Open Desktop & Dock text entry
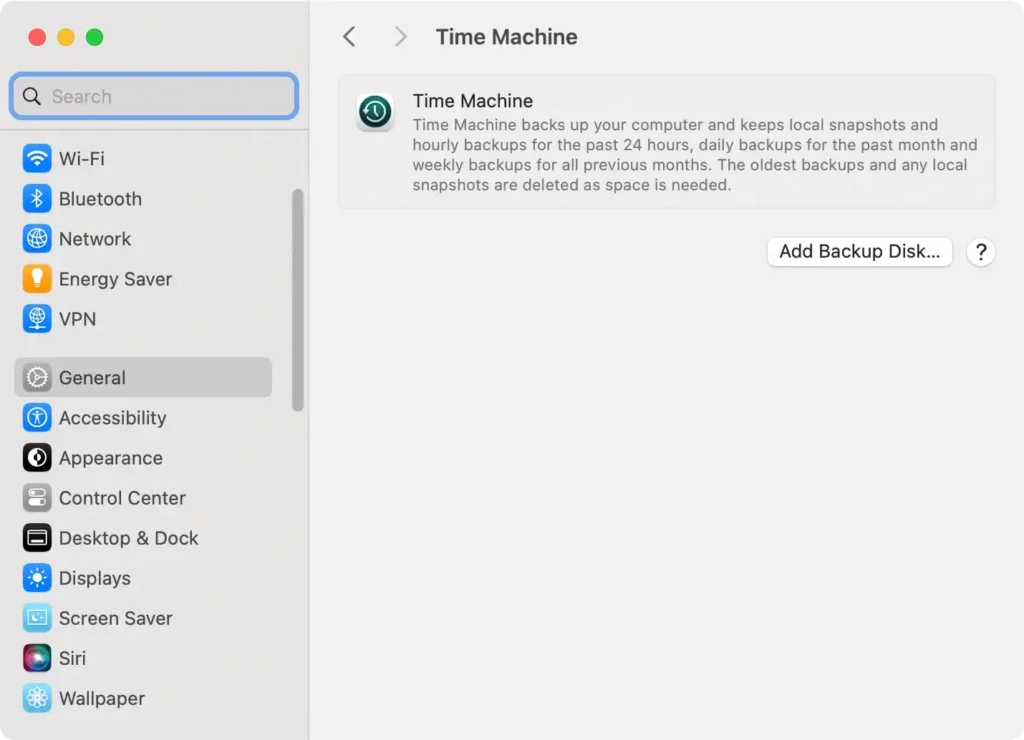Viewport: 1024px width, 740px height. pyautogui.click(x=129, y=538)
